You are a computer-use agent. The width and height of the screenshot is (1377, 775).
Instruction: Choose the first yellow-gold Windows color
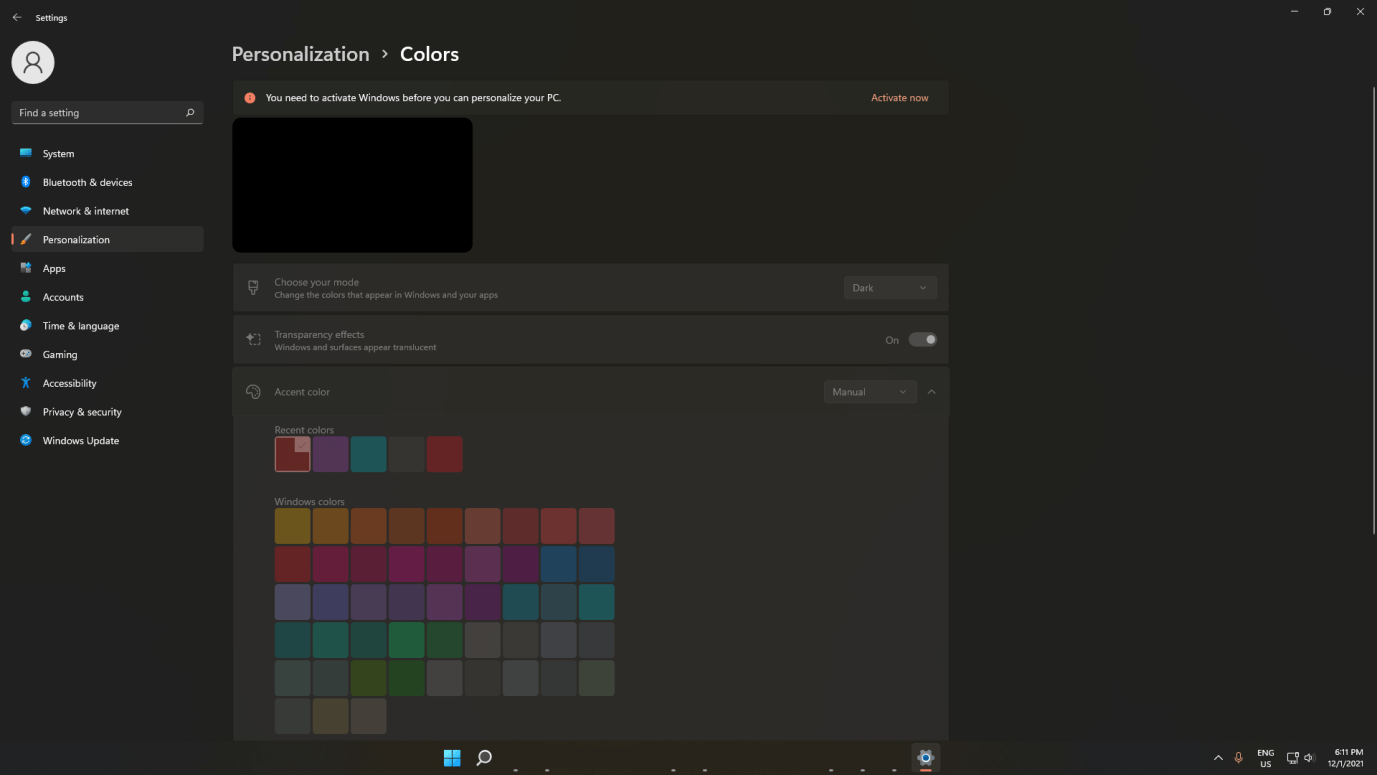pos(292,526)
